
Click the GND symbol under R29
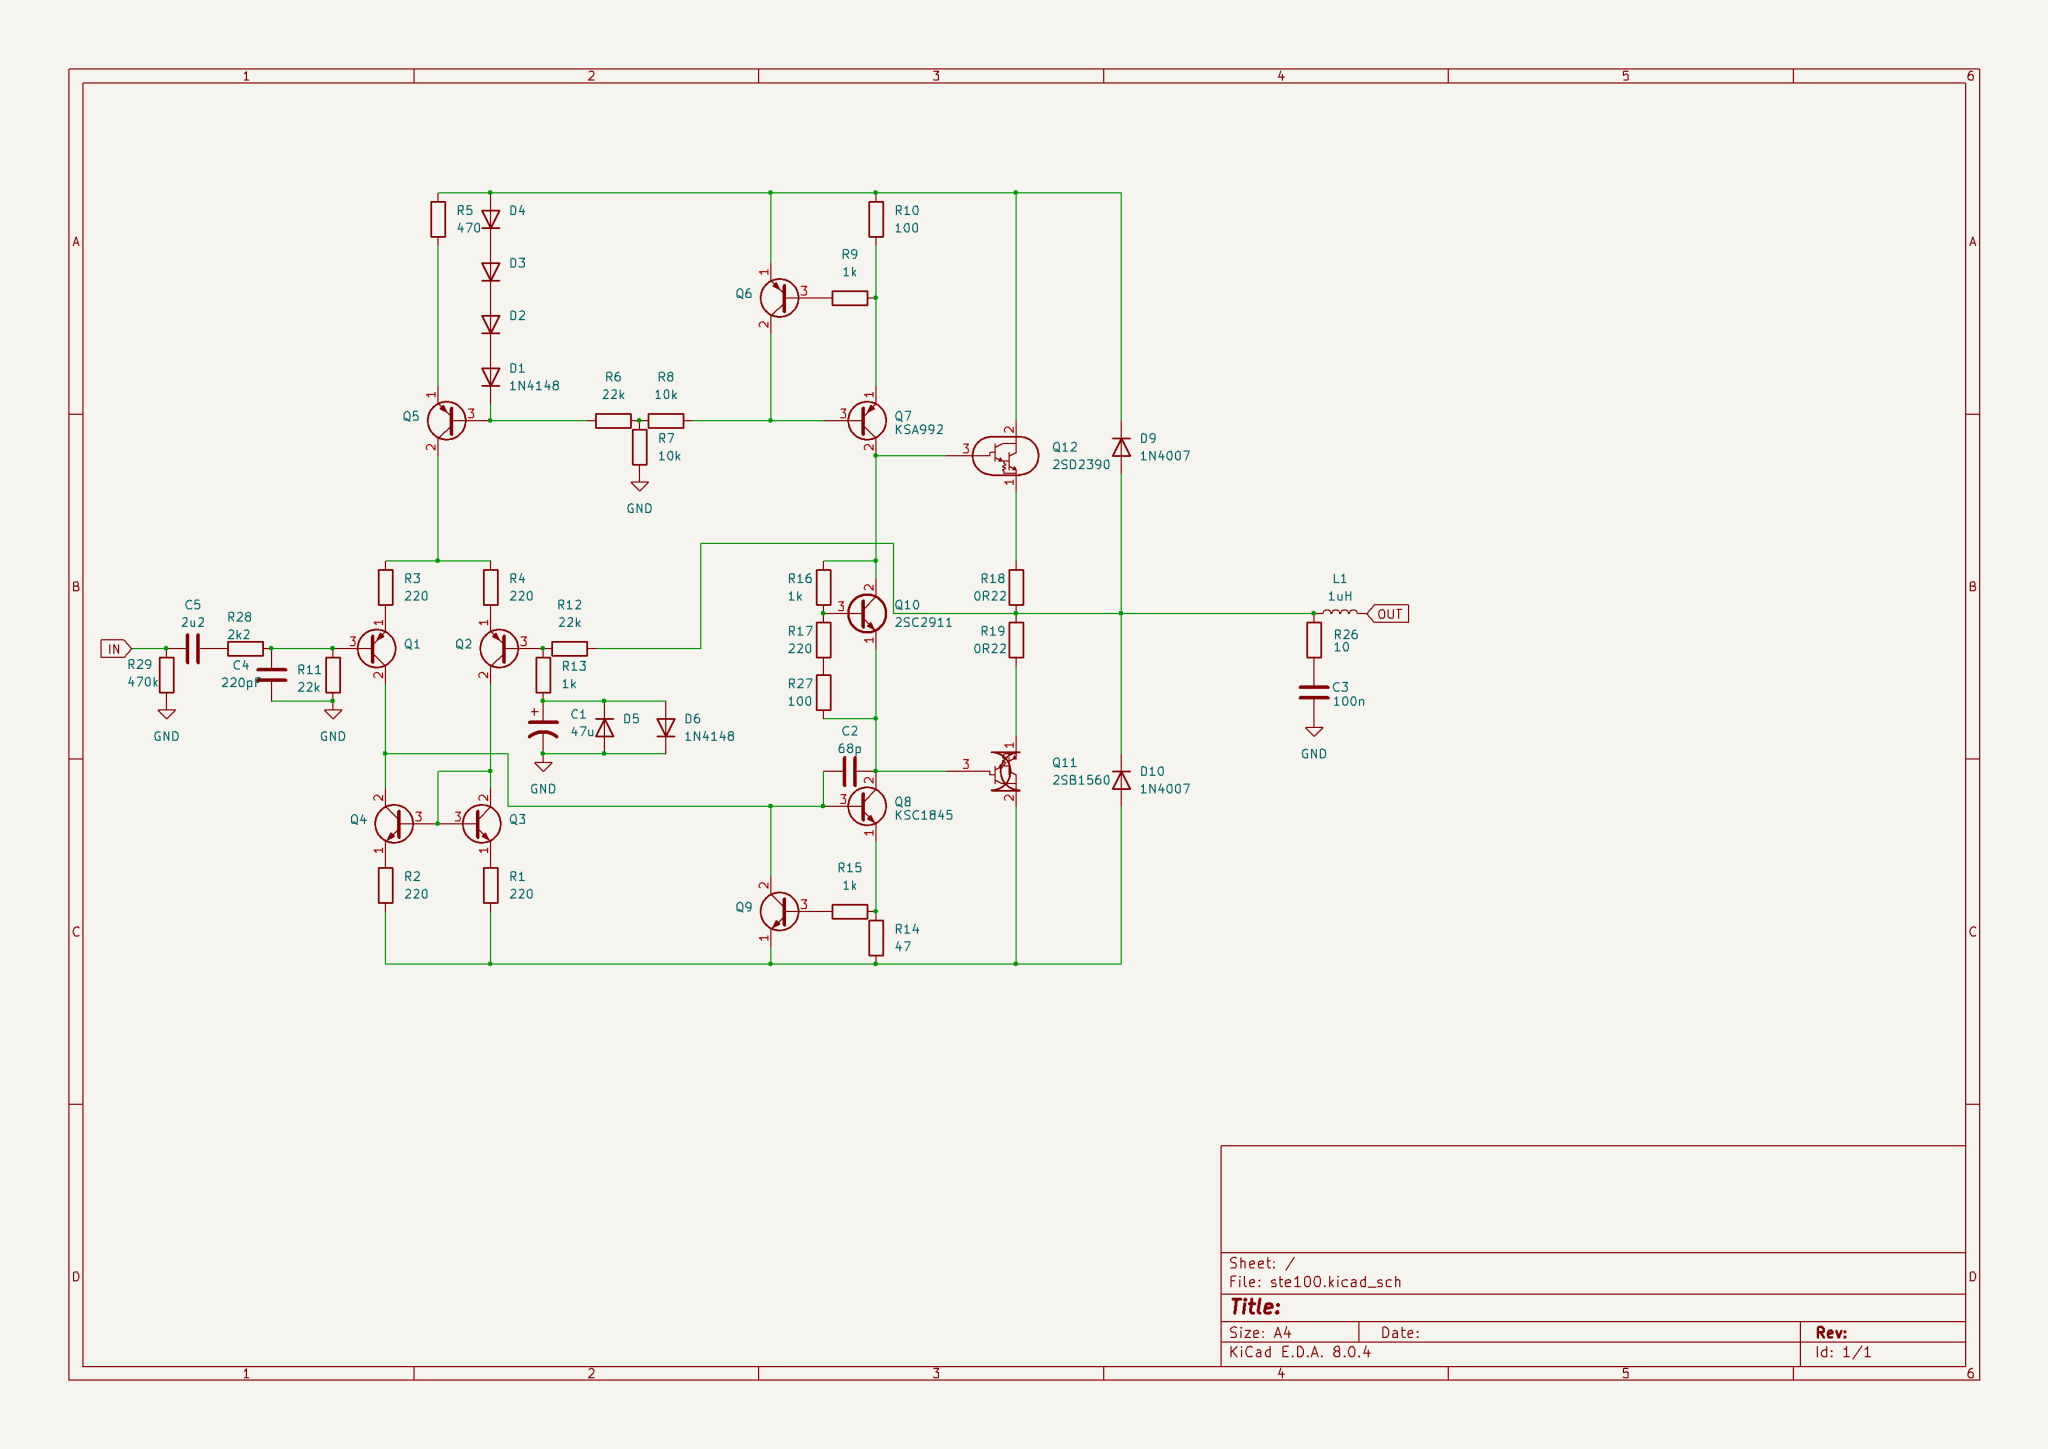tap(167, 714)
